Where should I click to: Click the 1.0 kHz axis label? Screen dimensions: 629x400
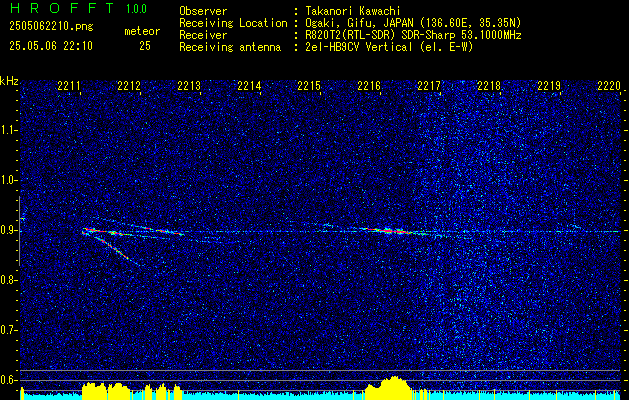tap(9, 181)
